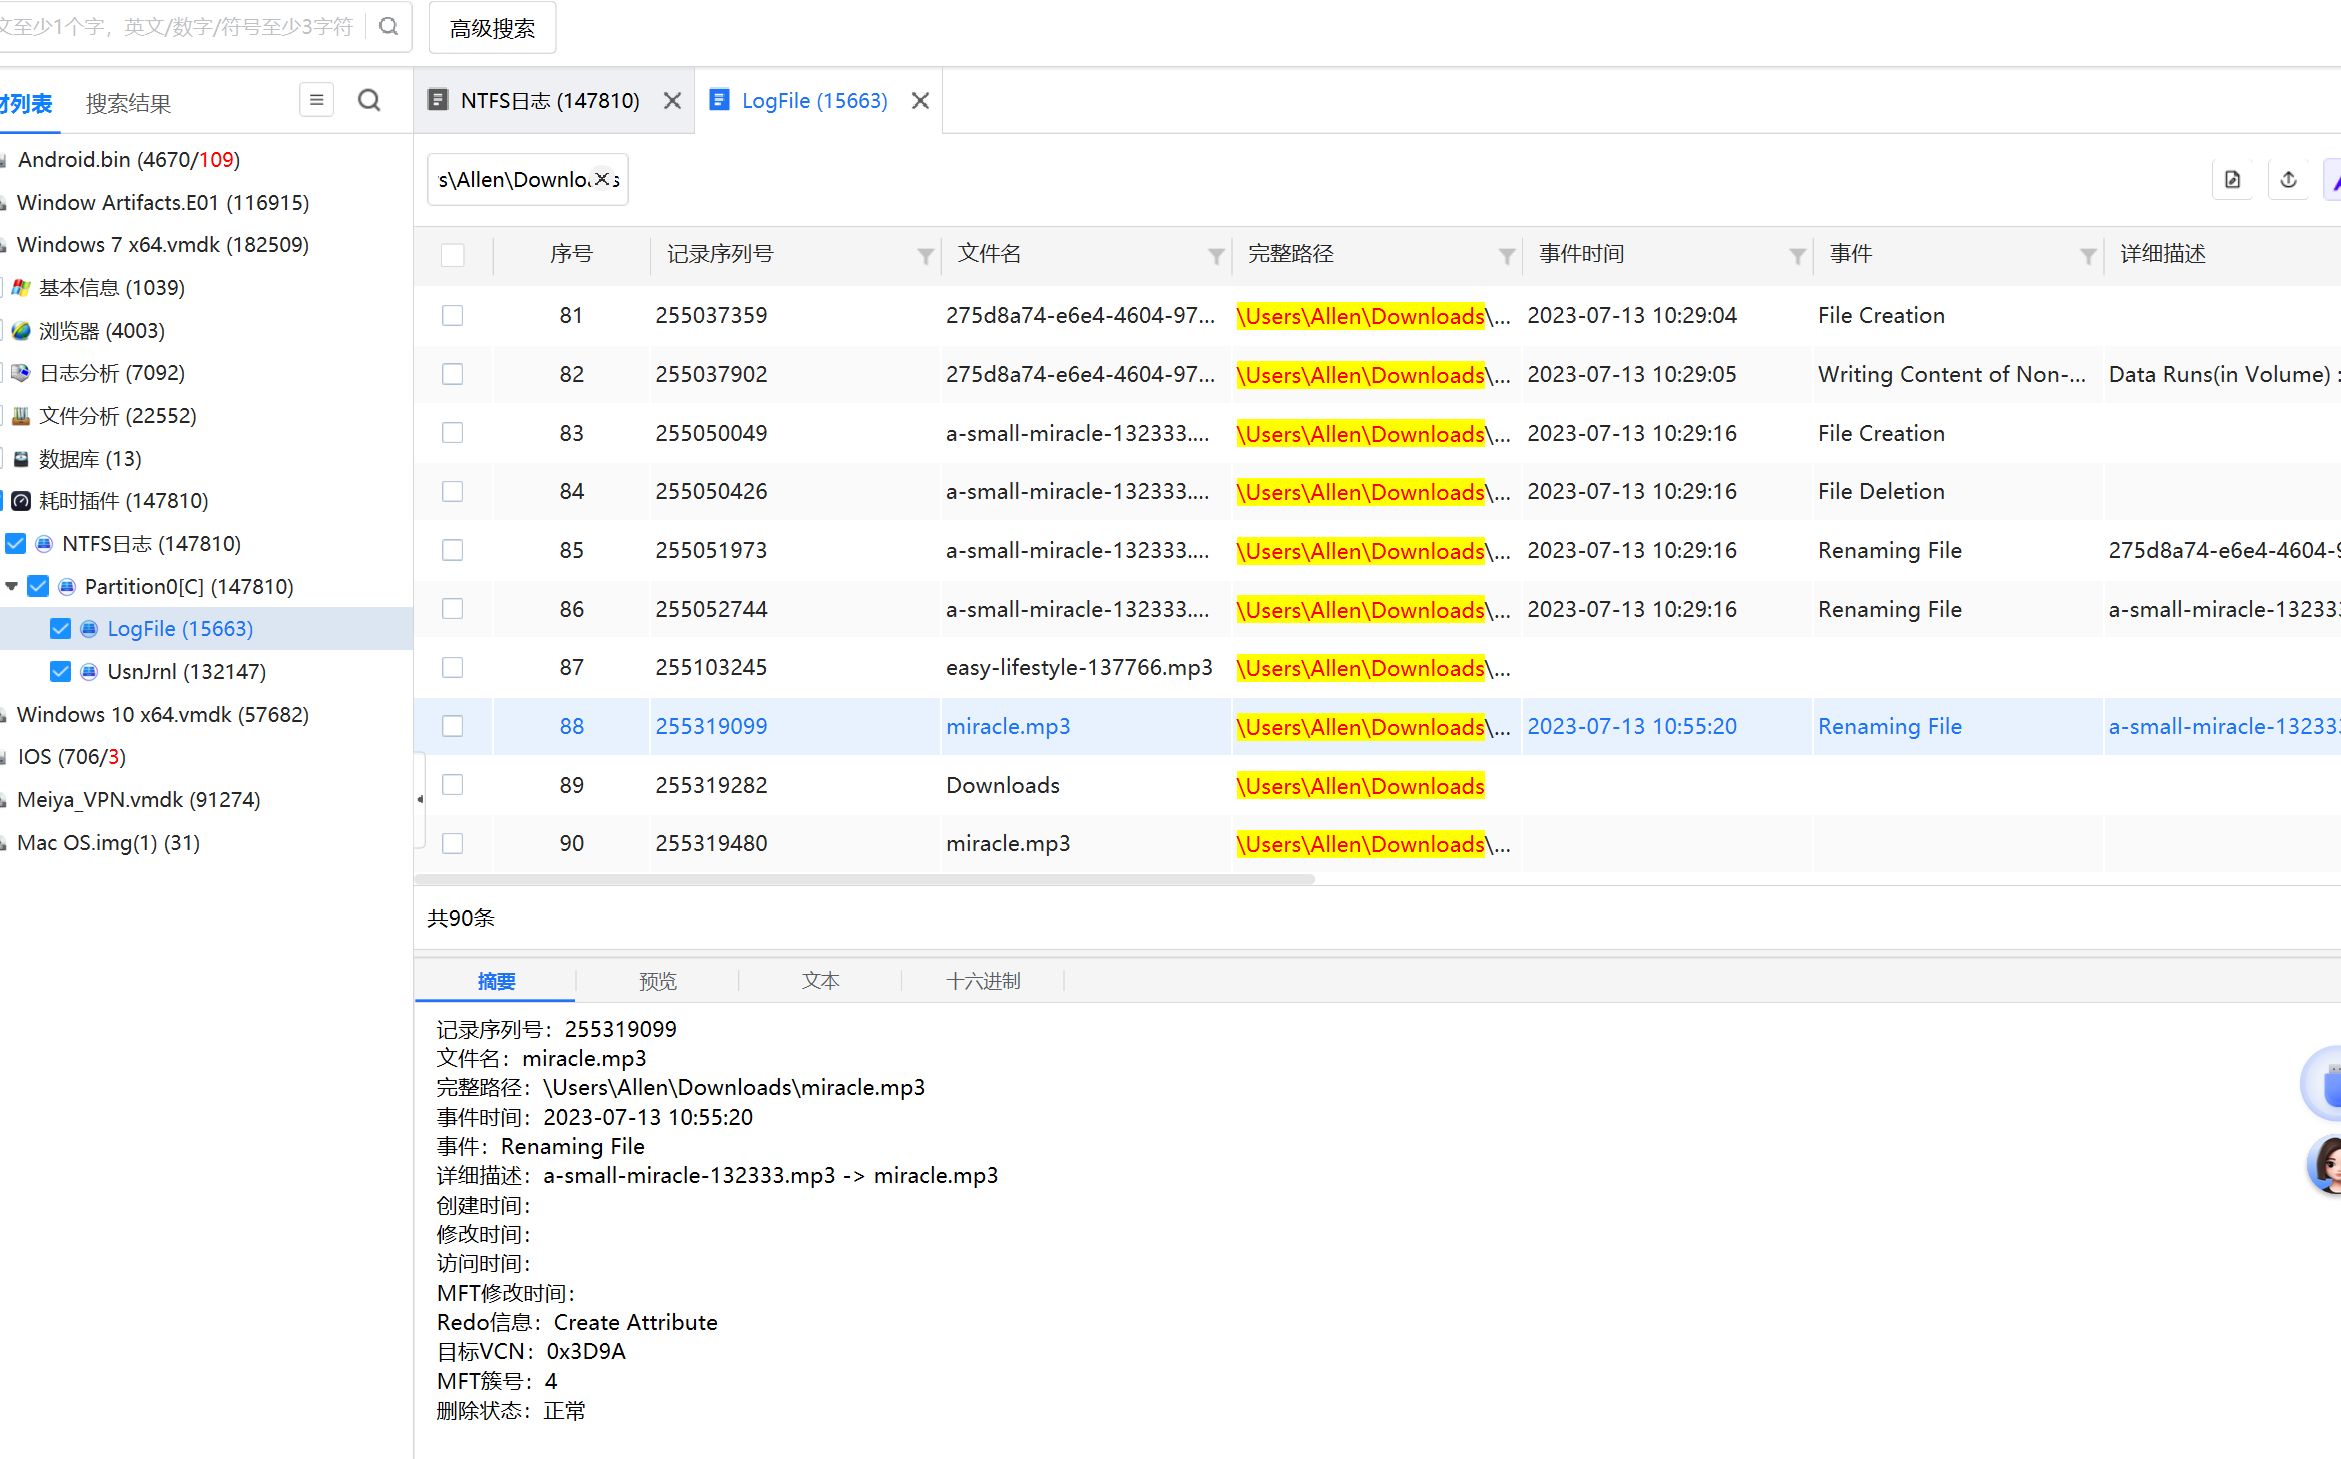Click the export report document icon

click(2232, 180)
